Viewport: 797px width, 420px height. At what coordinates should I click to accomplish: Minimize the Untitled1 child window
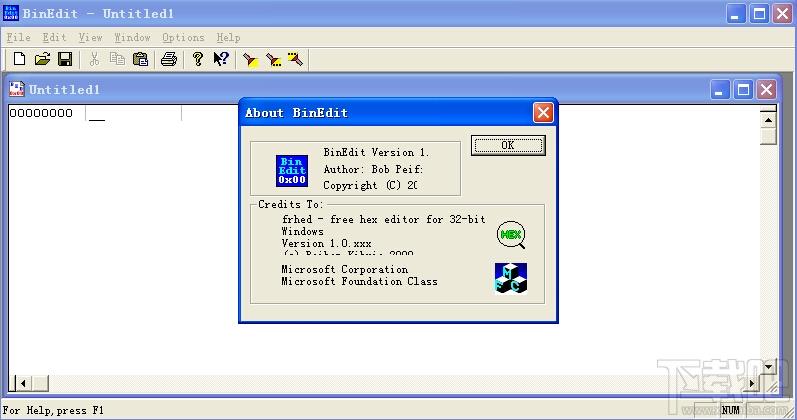point(719,90)
